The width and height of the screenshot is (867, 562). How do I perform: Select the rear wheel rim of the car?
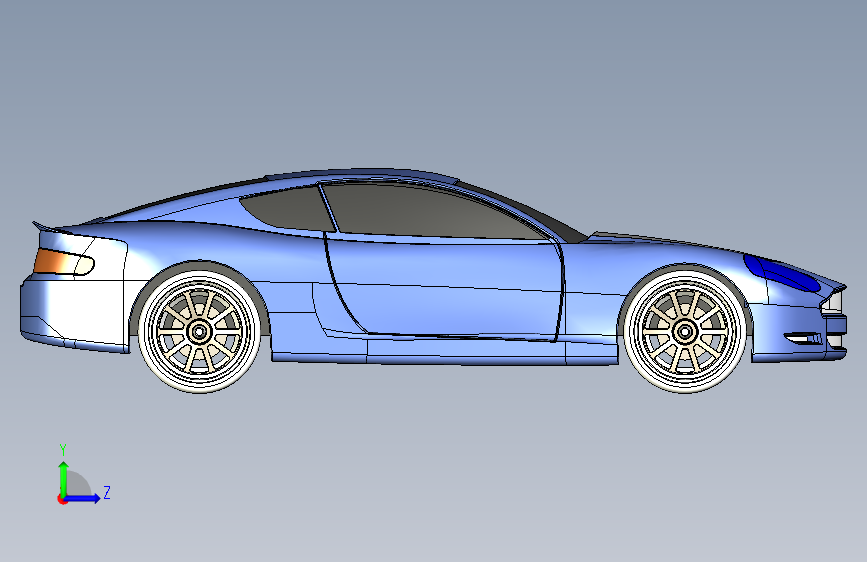[x=199, y=332]
